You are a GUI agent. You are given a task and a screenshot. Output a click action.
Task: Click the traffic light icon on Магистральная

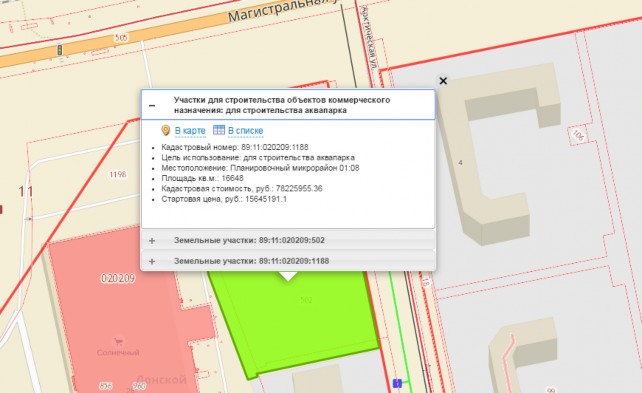60,50
